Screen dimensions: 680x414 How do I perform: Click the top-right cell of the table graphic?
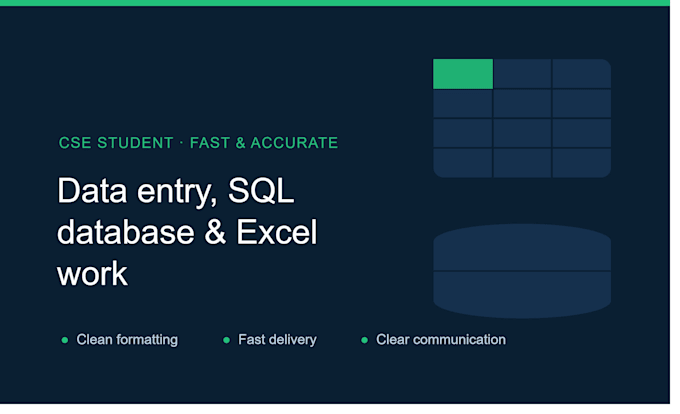point(582,74)
